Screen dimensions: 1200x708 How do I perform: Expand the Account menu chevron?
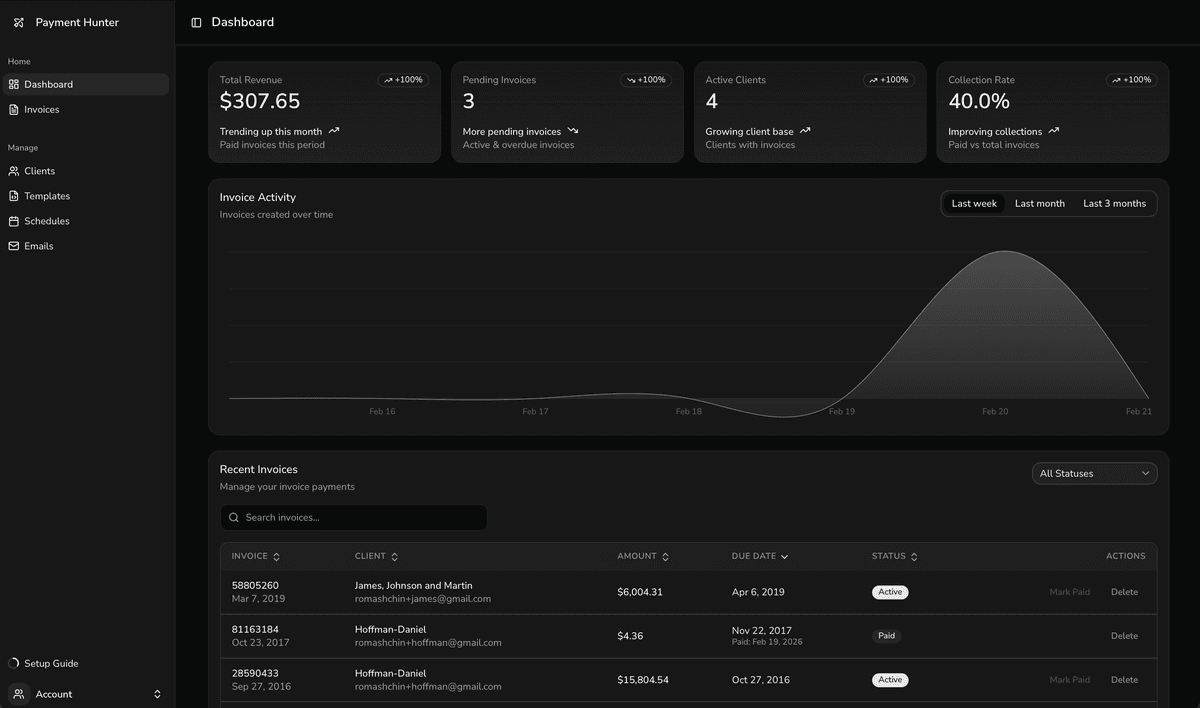point(157,693)
